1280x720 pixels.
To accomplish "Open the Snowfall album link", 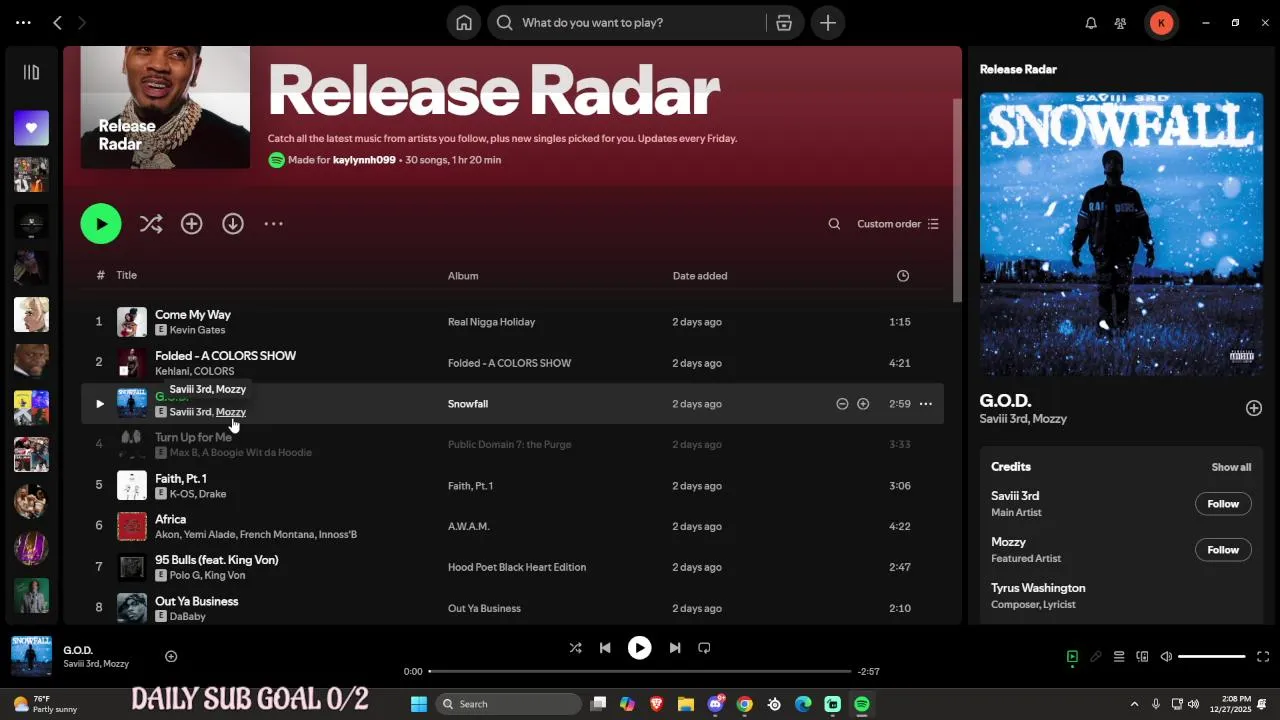I will (x=468, y=404).
